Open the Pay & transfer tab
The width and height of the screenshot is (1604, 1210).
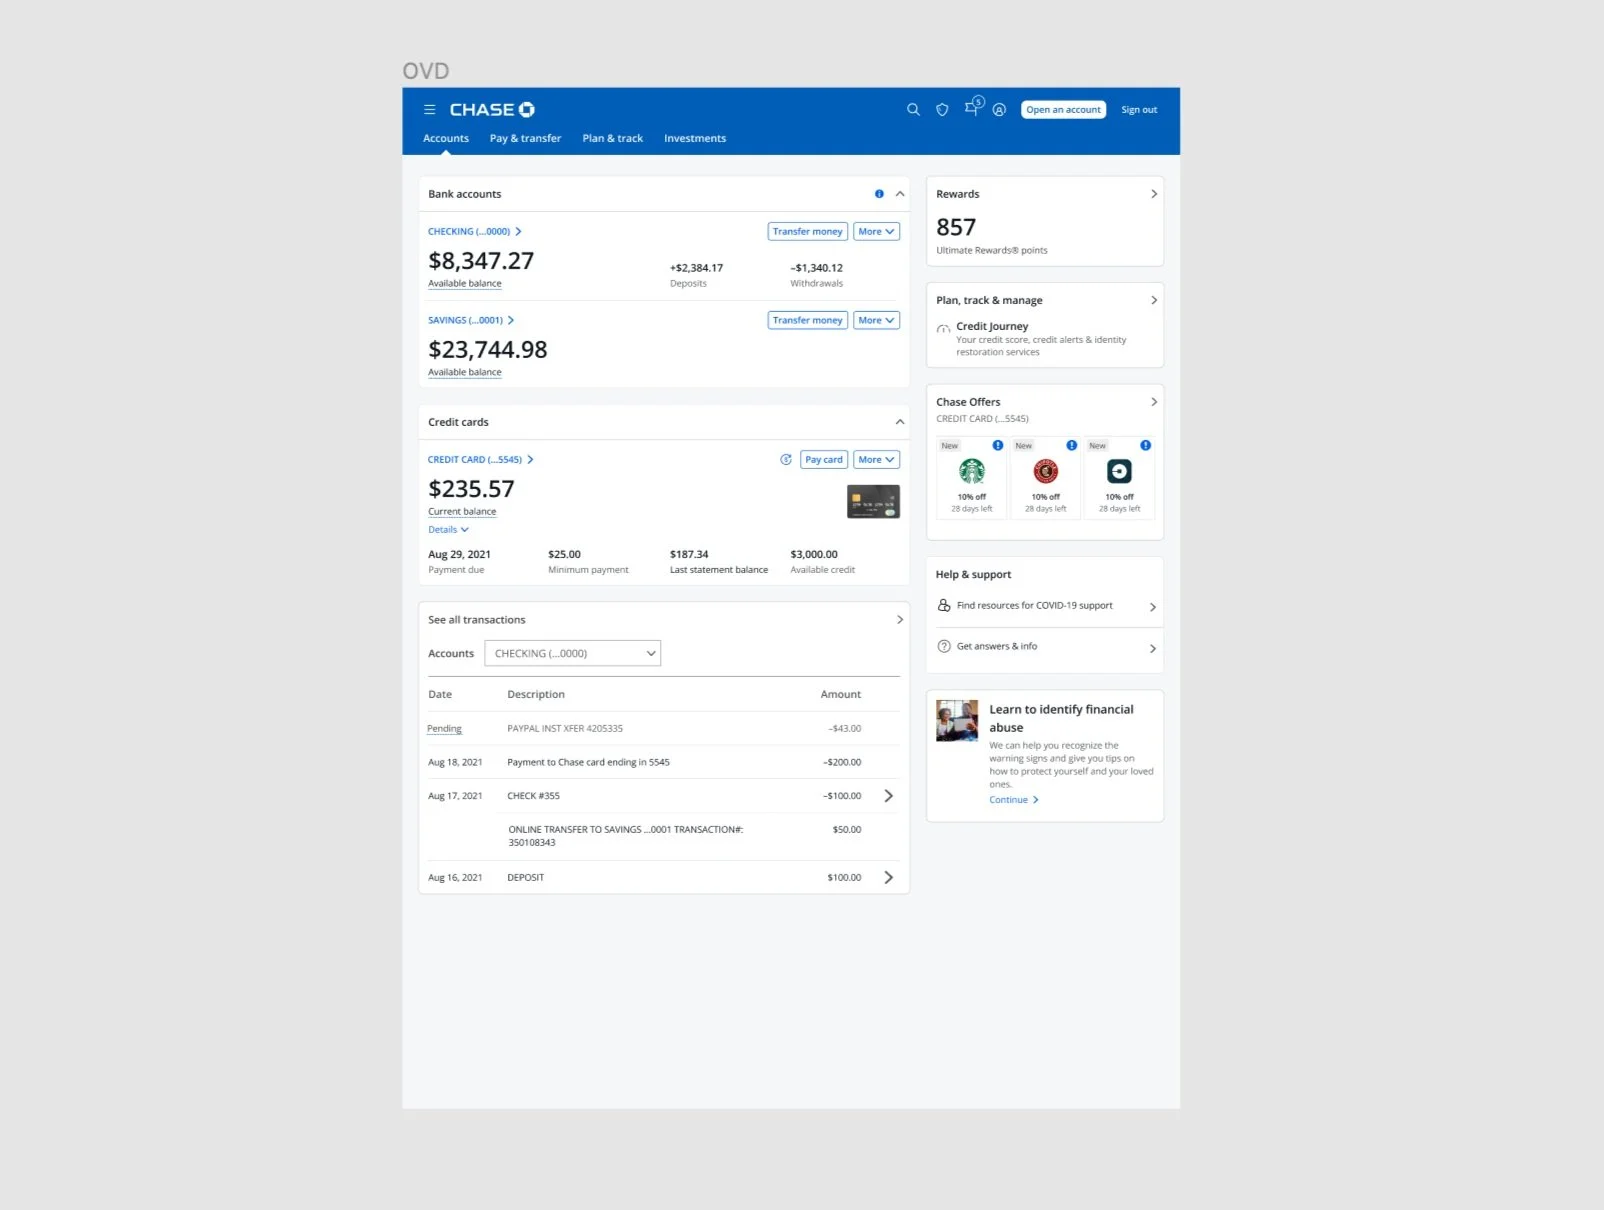(525, 139)
